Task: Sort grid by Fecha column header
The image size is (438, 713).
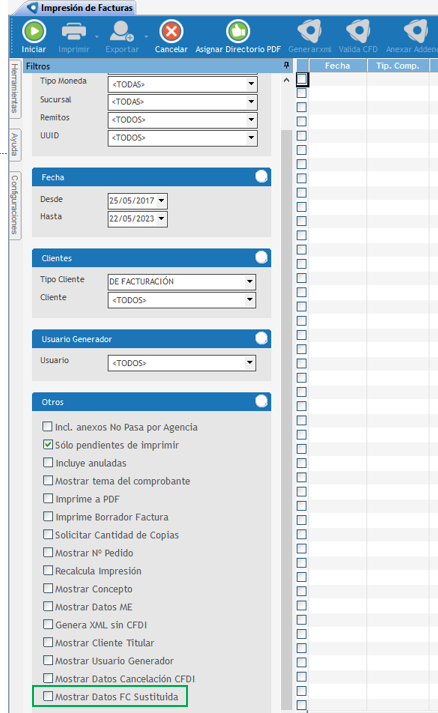Action: pos(337,65)
